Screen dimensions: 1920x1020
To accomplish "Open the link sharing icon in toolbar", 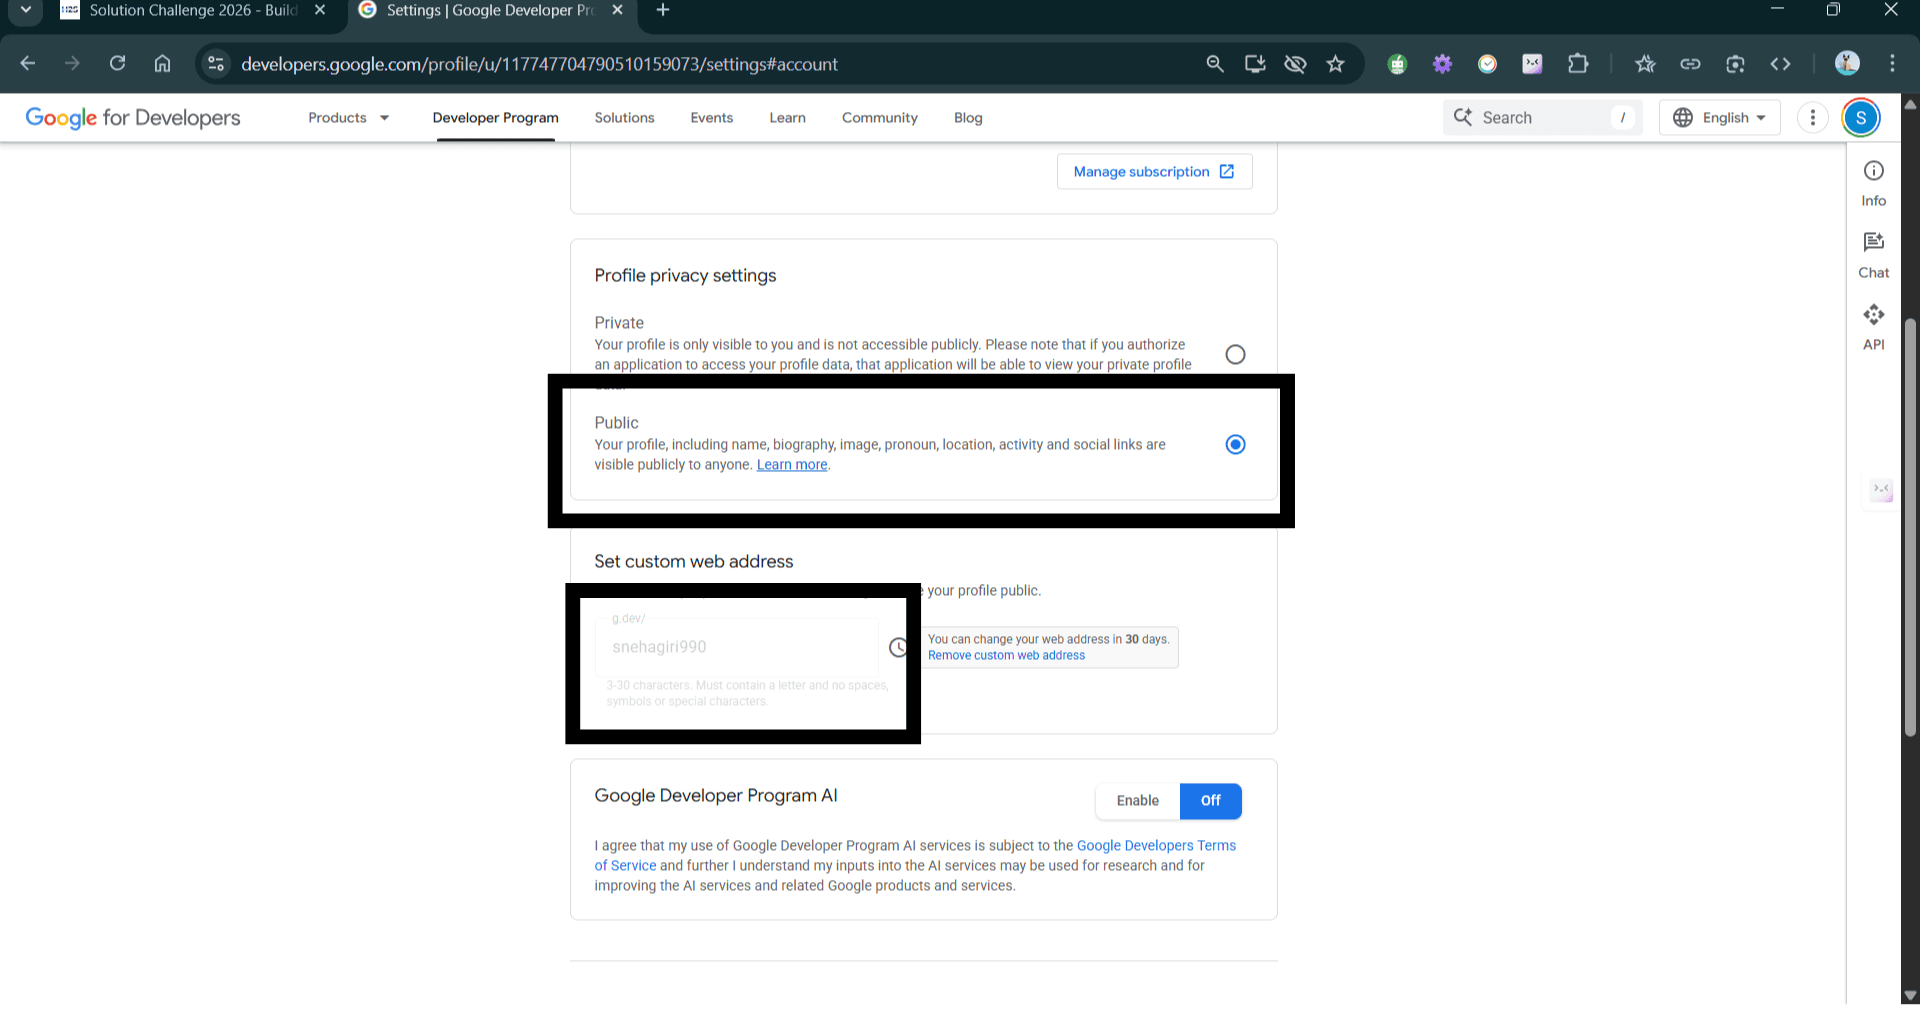I will tap(1690, 63).
